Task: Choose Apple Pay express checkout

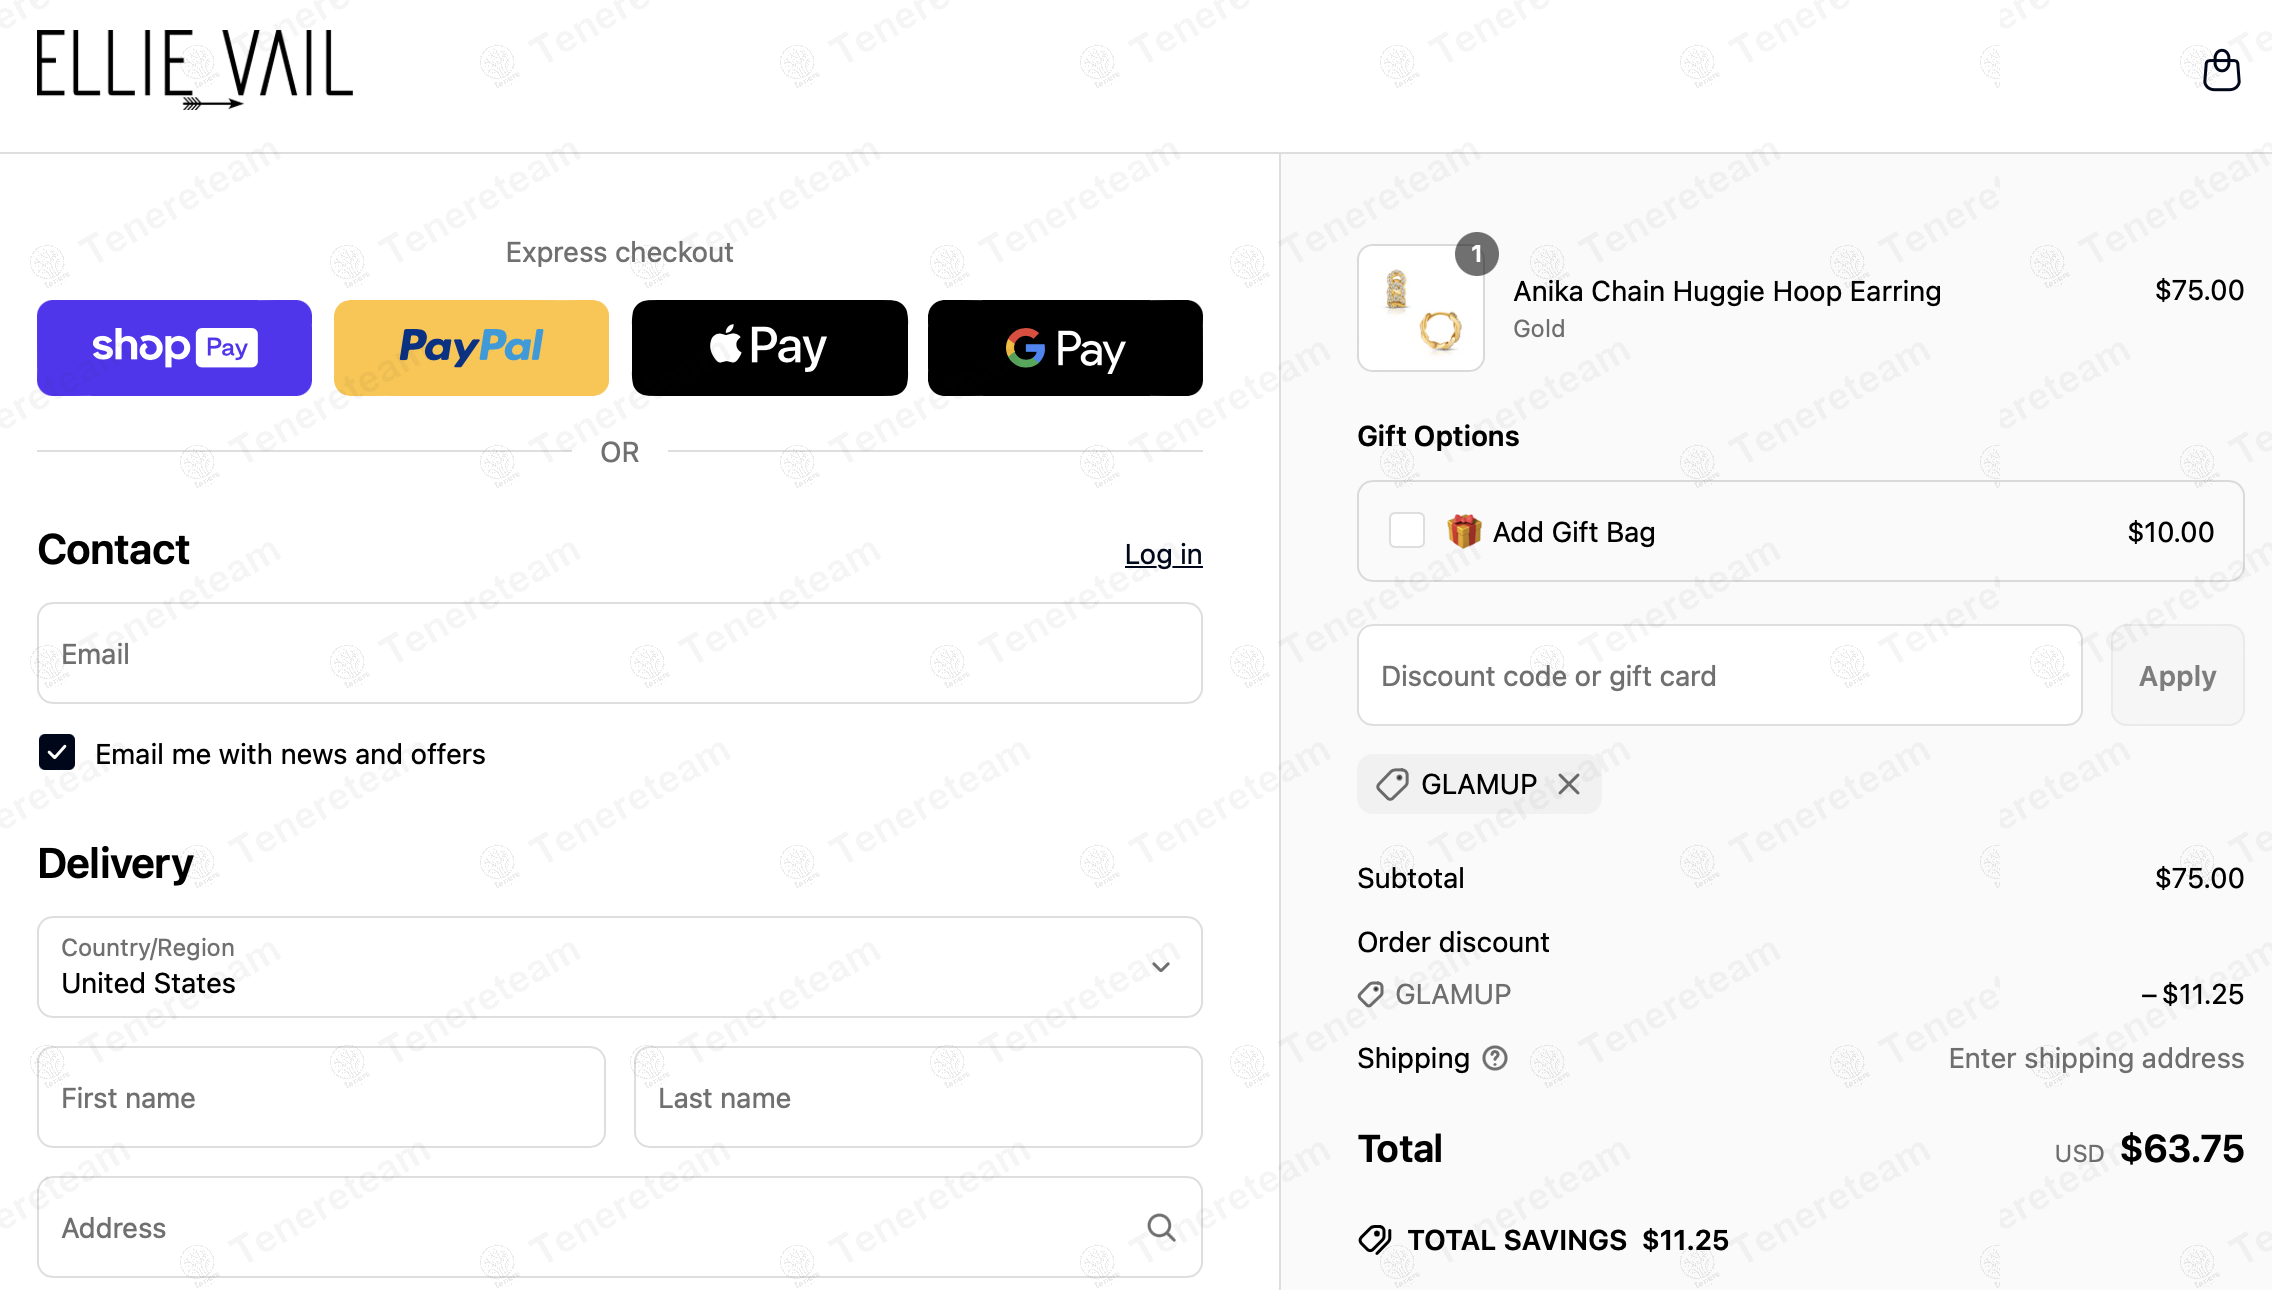Action: 769,348
